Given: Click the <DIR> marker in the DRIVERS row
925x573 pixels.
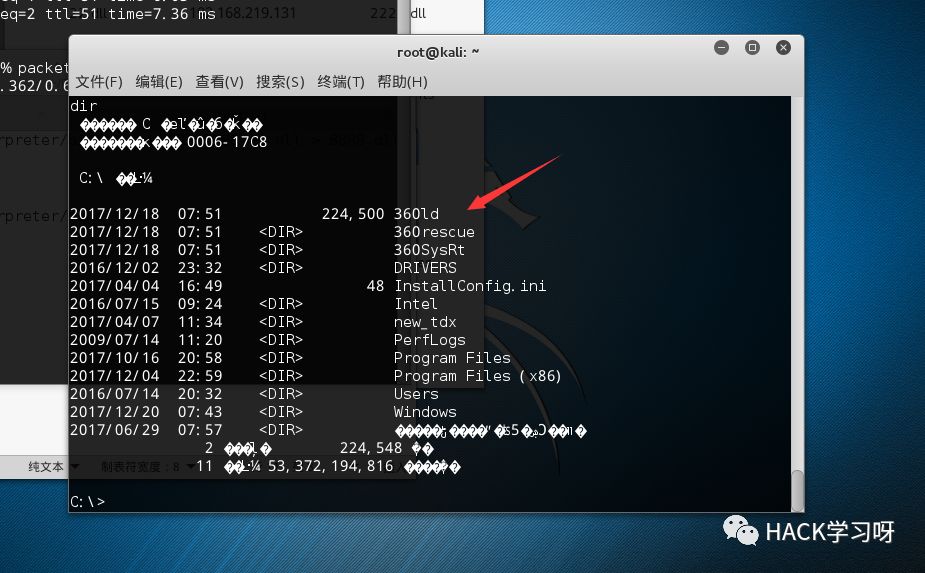Looking at the screenshot, I should pyautogui.click(x=281, y=268).
